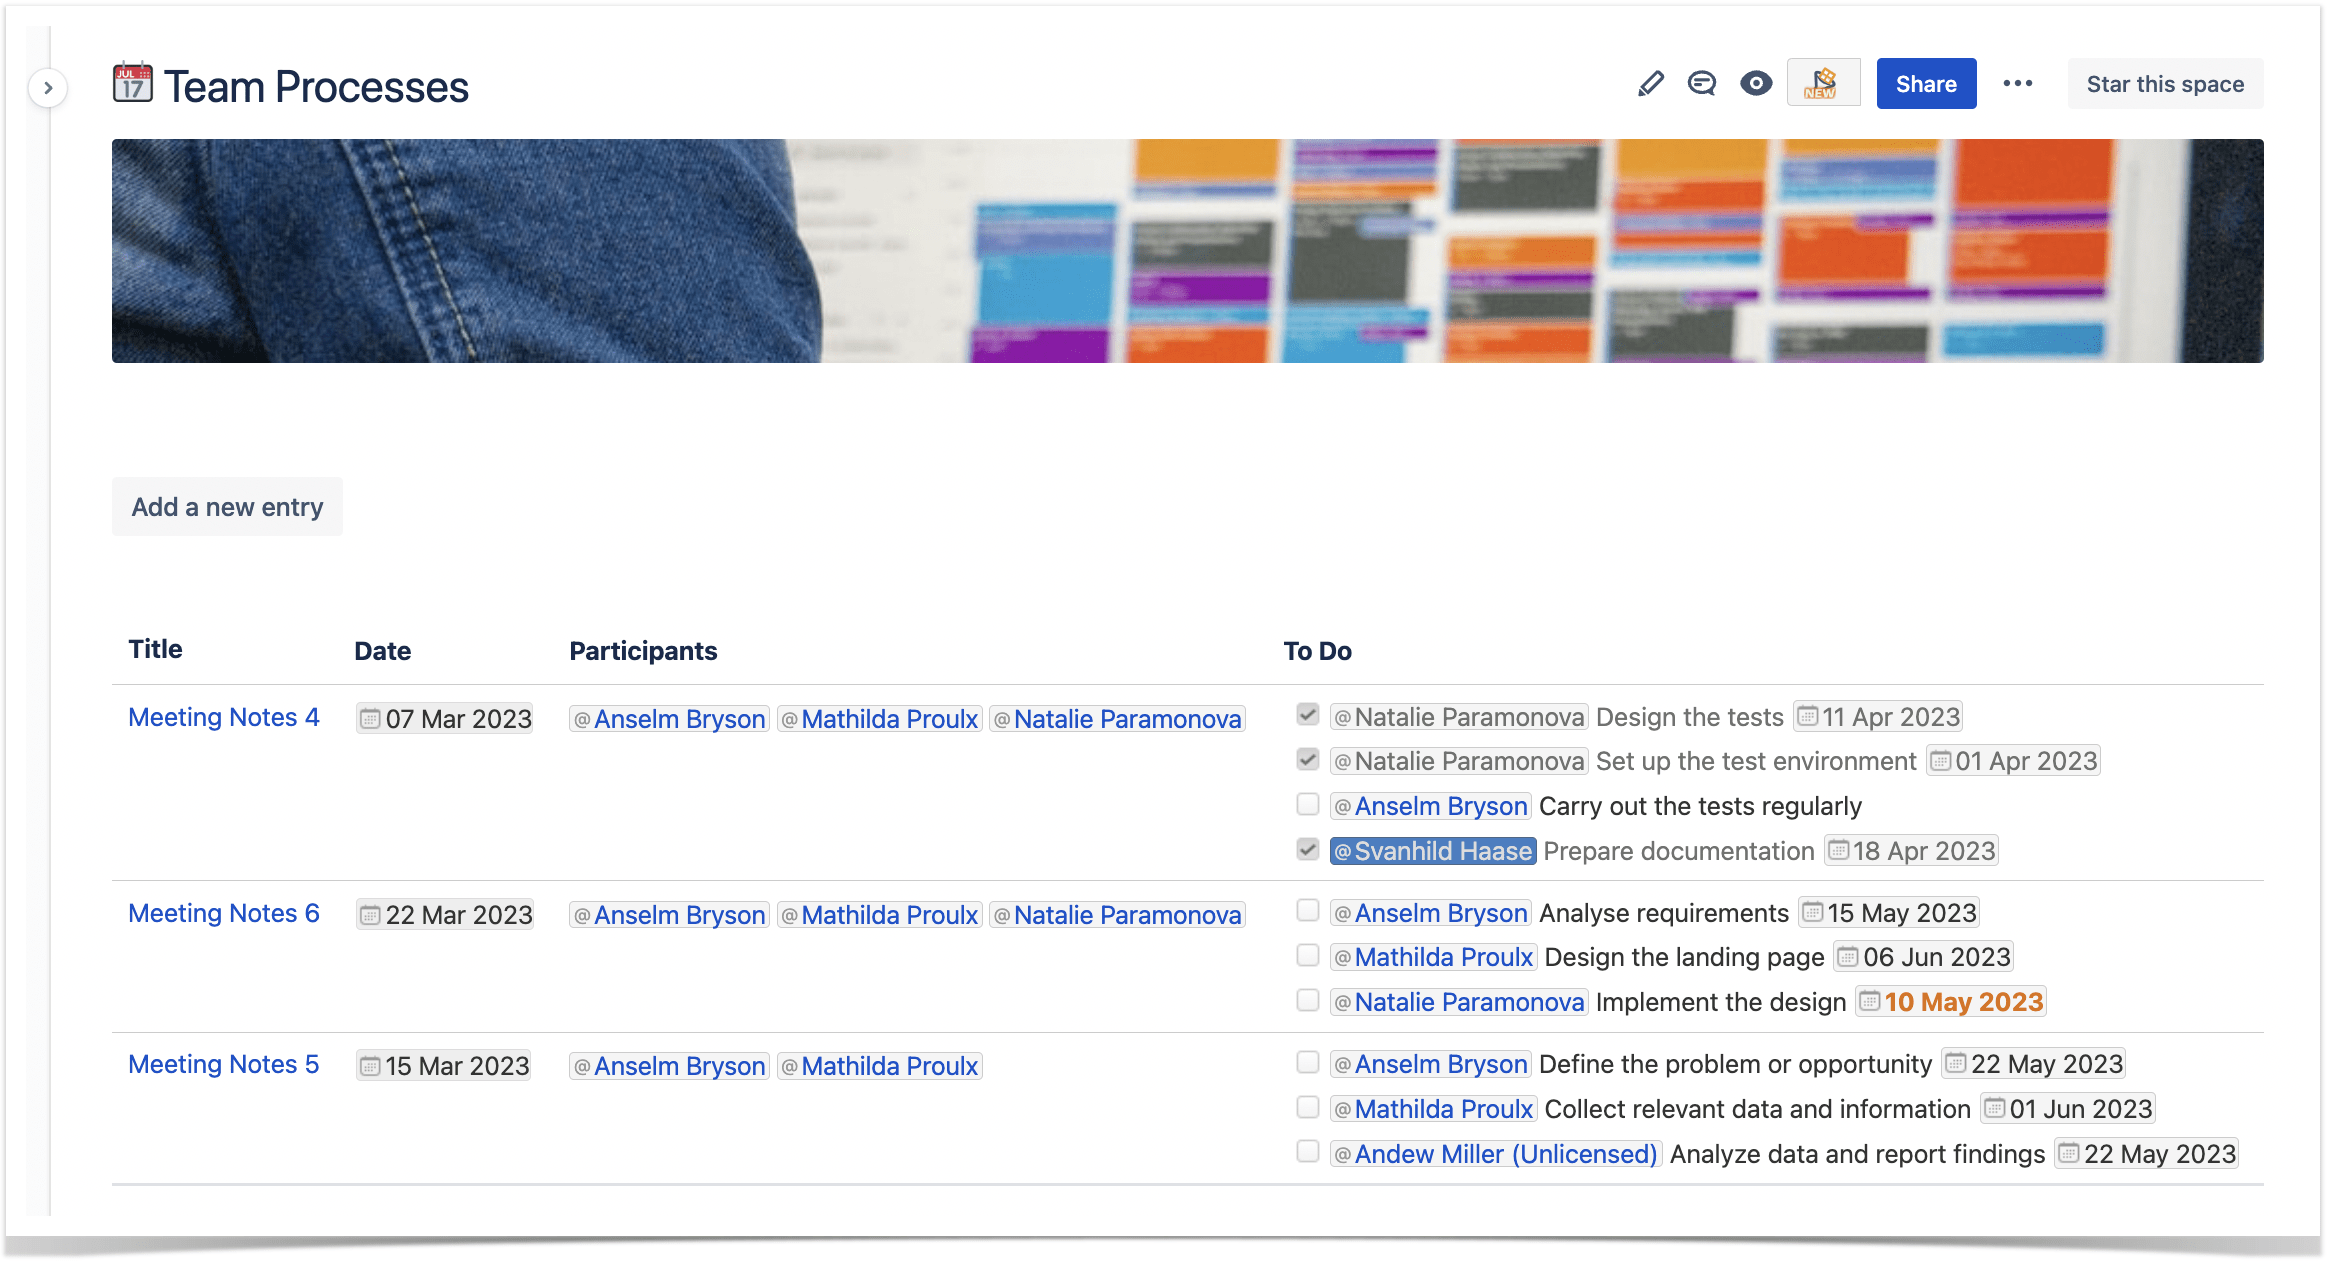Uncheck the Prepare documentation task
This screenshot has height=1265, width=2334.
point(1308,850)
